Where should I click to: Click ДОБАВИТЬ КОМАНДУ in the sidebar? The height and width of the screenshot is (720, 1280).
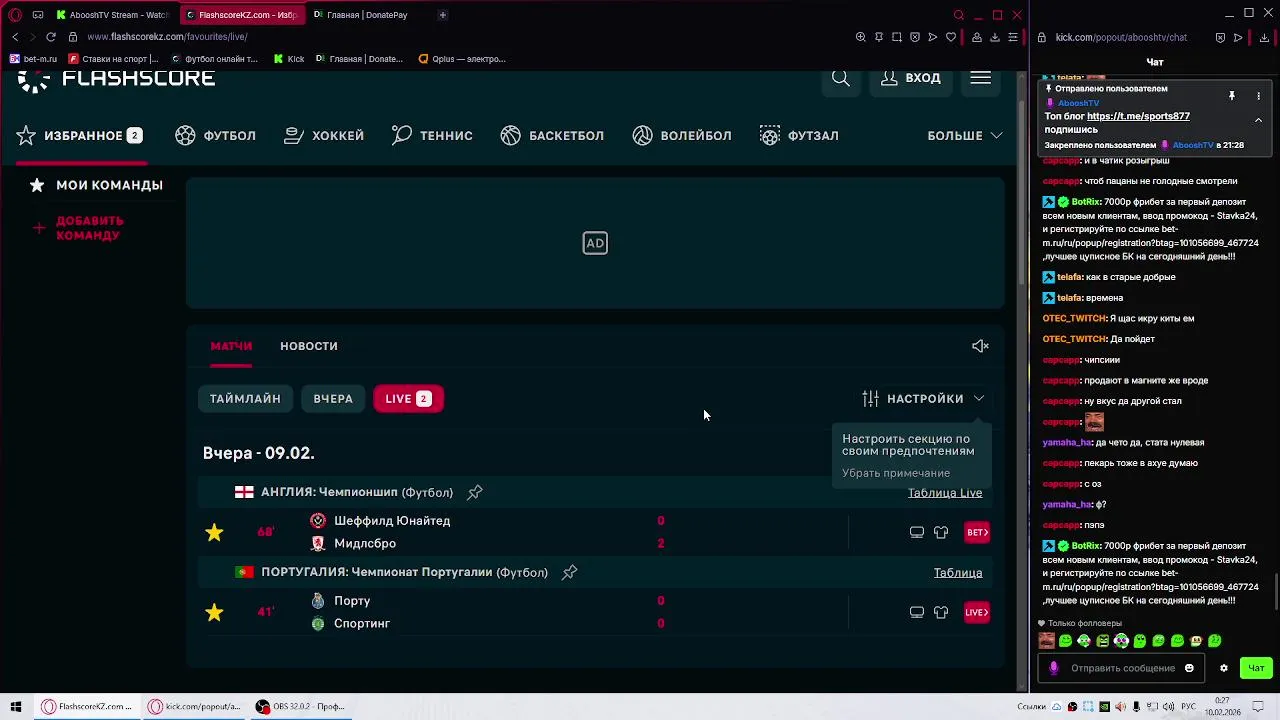coord(78,228)
